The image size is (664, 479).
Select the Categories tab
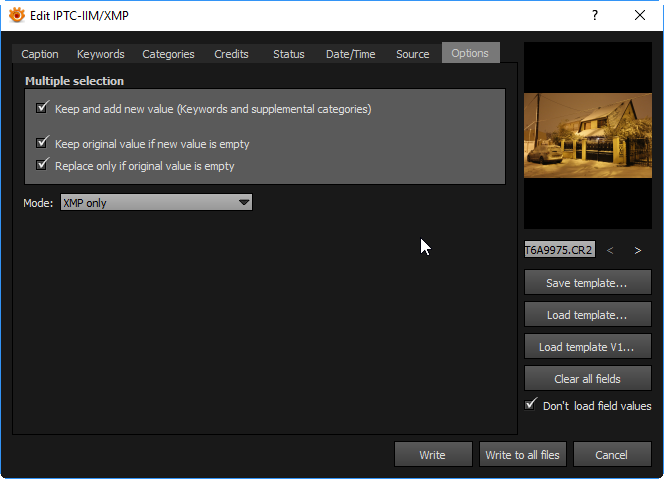pos(168,54)
